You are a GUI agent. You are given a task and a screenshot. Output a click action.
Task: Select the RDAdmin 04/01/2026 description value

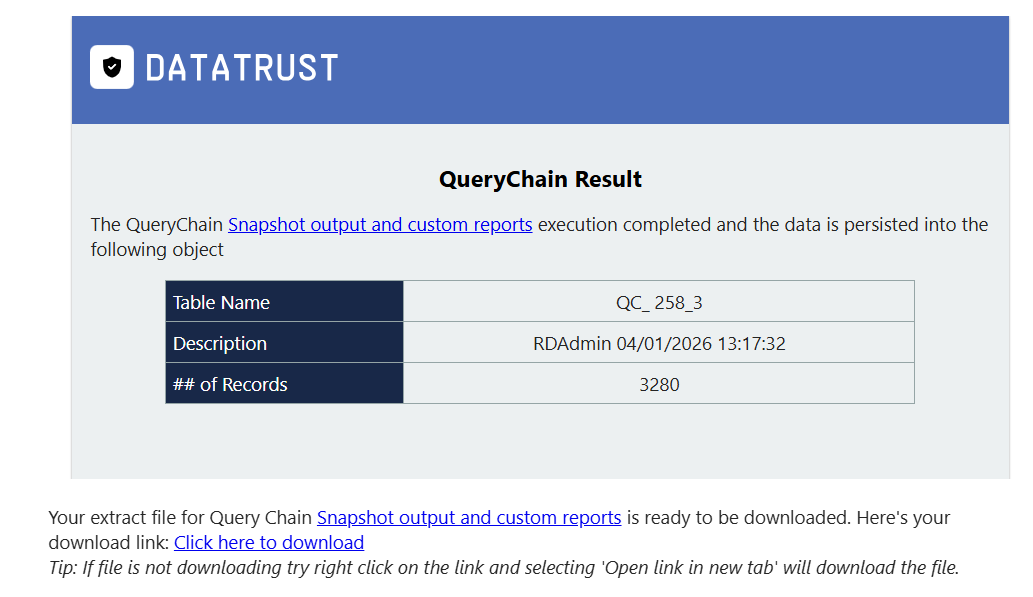659,343
